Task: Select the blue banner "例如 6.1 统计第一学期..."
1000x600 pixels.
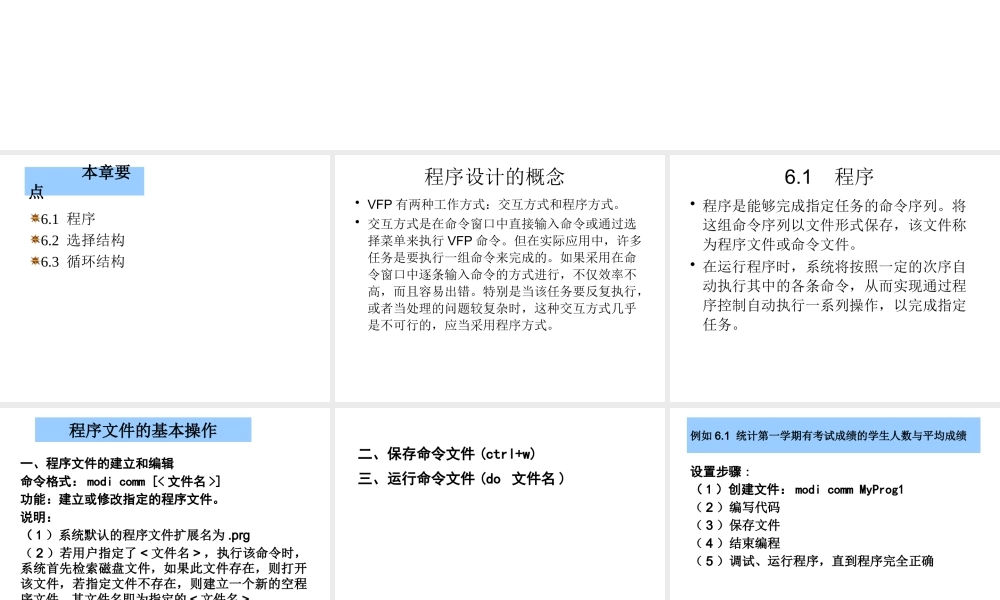Action: (833, 435)
